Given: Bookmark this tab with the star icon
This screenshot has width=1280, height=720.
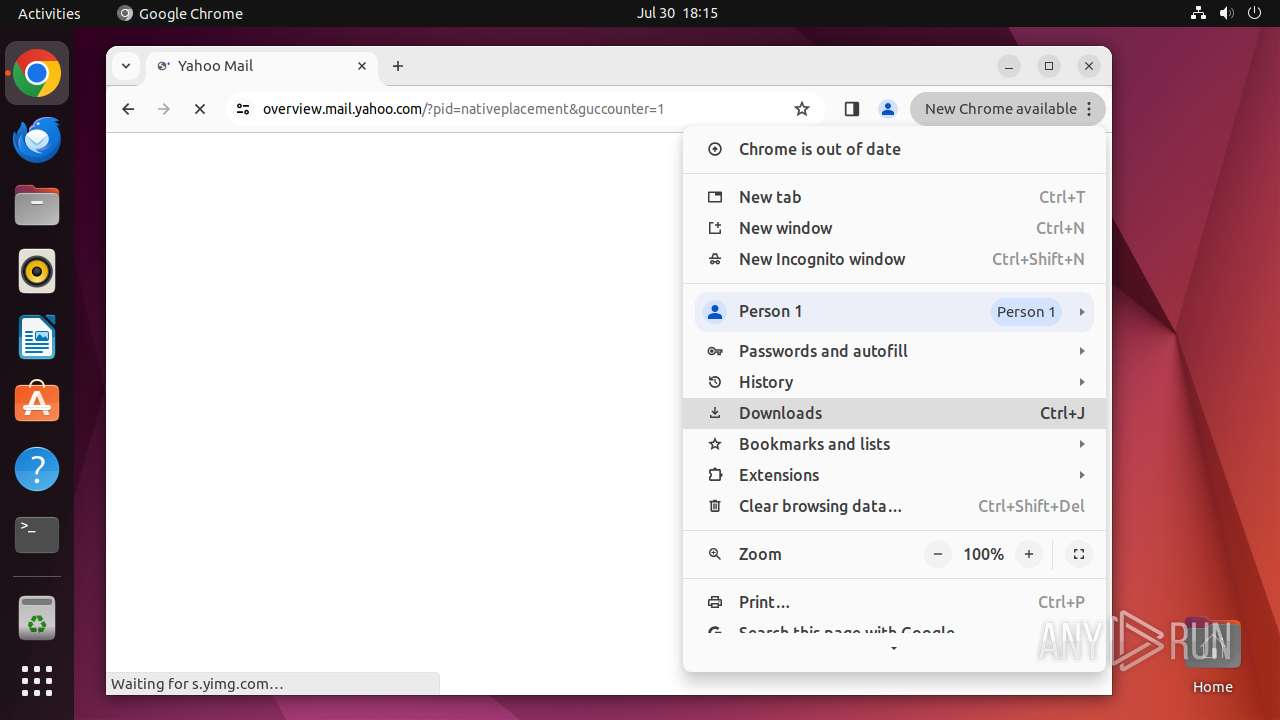Looking at the screenshot, I should (802, 109).
